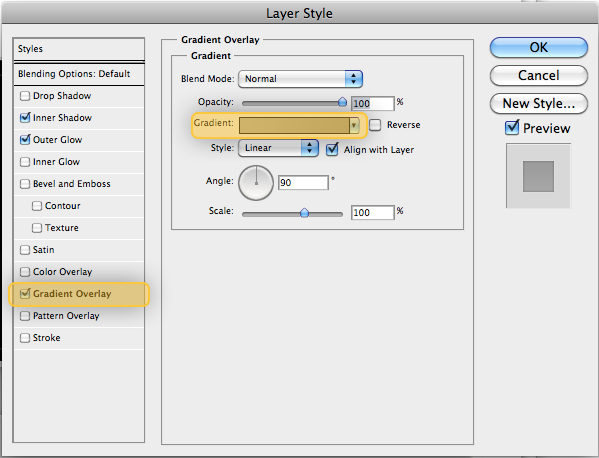
Task: Click the Scale slider handle
Action: [x=304, y=213]
